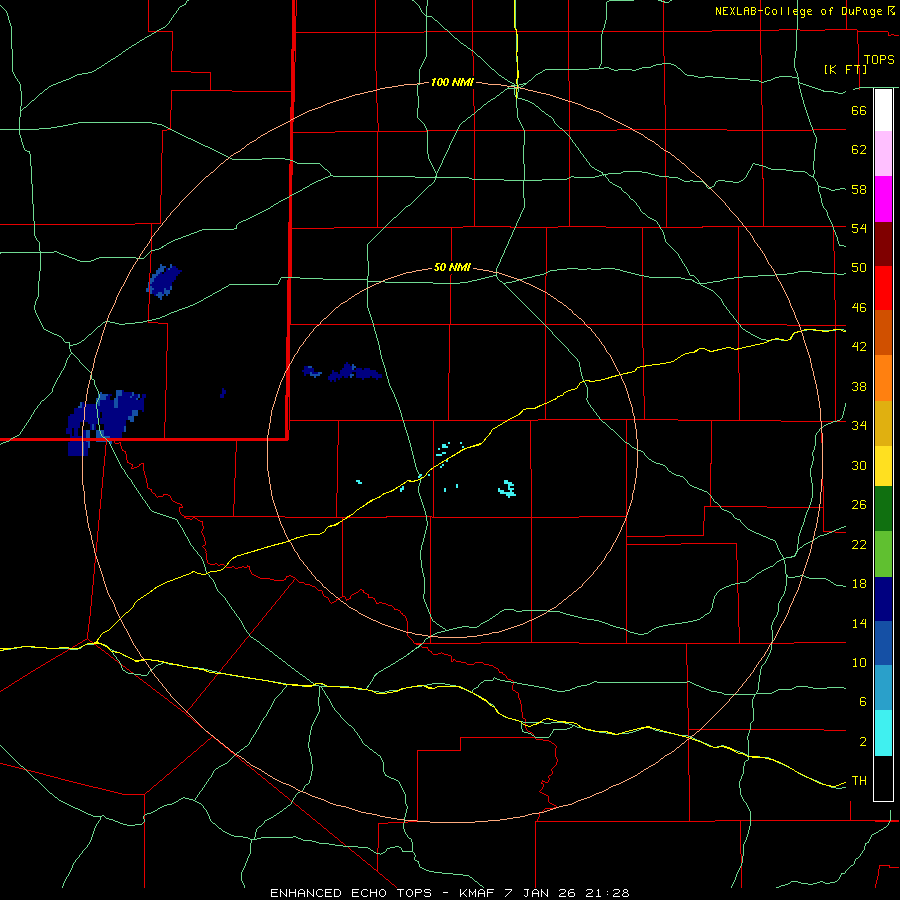Select the dark green legend swatch

pyautogui.click(x=883, y=509)
